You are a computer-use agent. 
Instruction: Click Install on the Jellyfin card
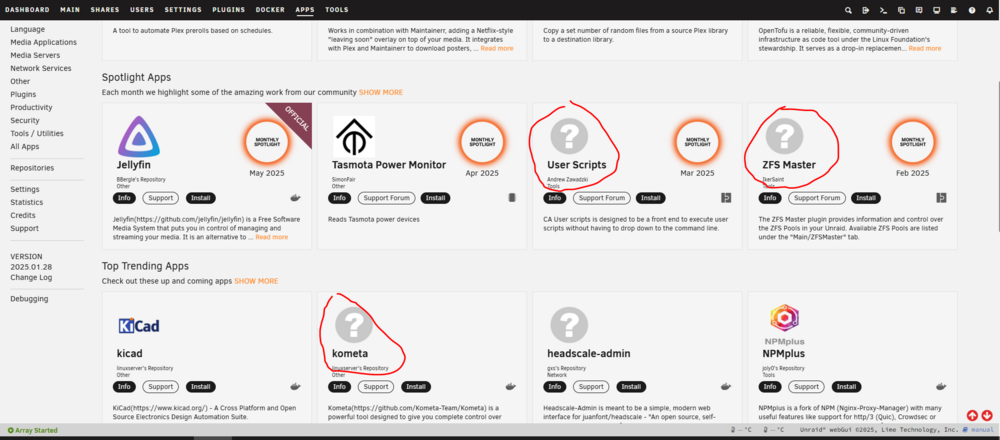201,198
